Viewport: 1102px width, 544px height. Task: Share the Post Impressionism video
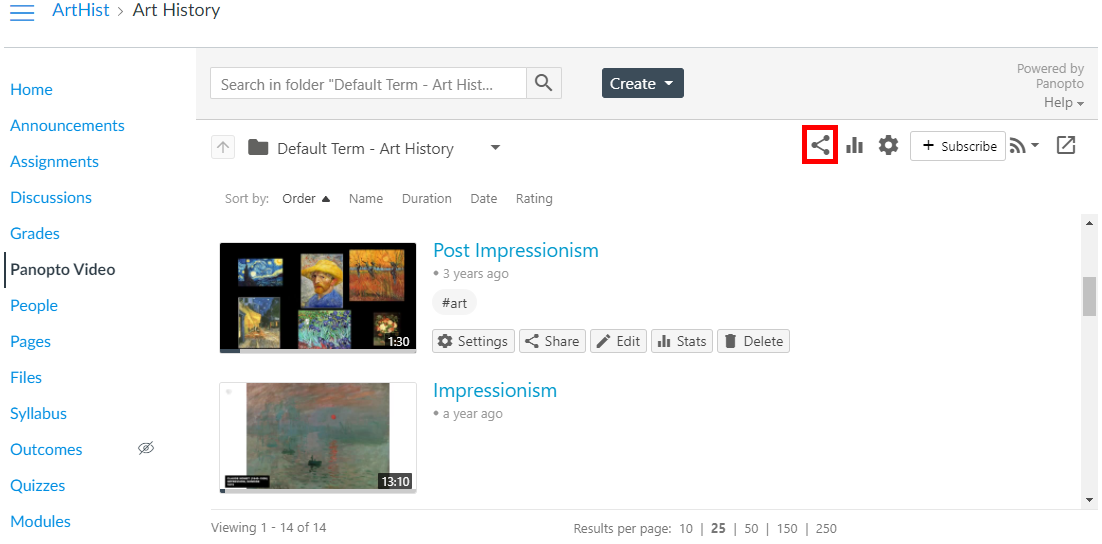pyautogui.click(x=552, y=341)
